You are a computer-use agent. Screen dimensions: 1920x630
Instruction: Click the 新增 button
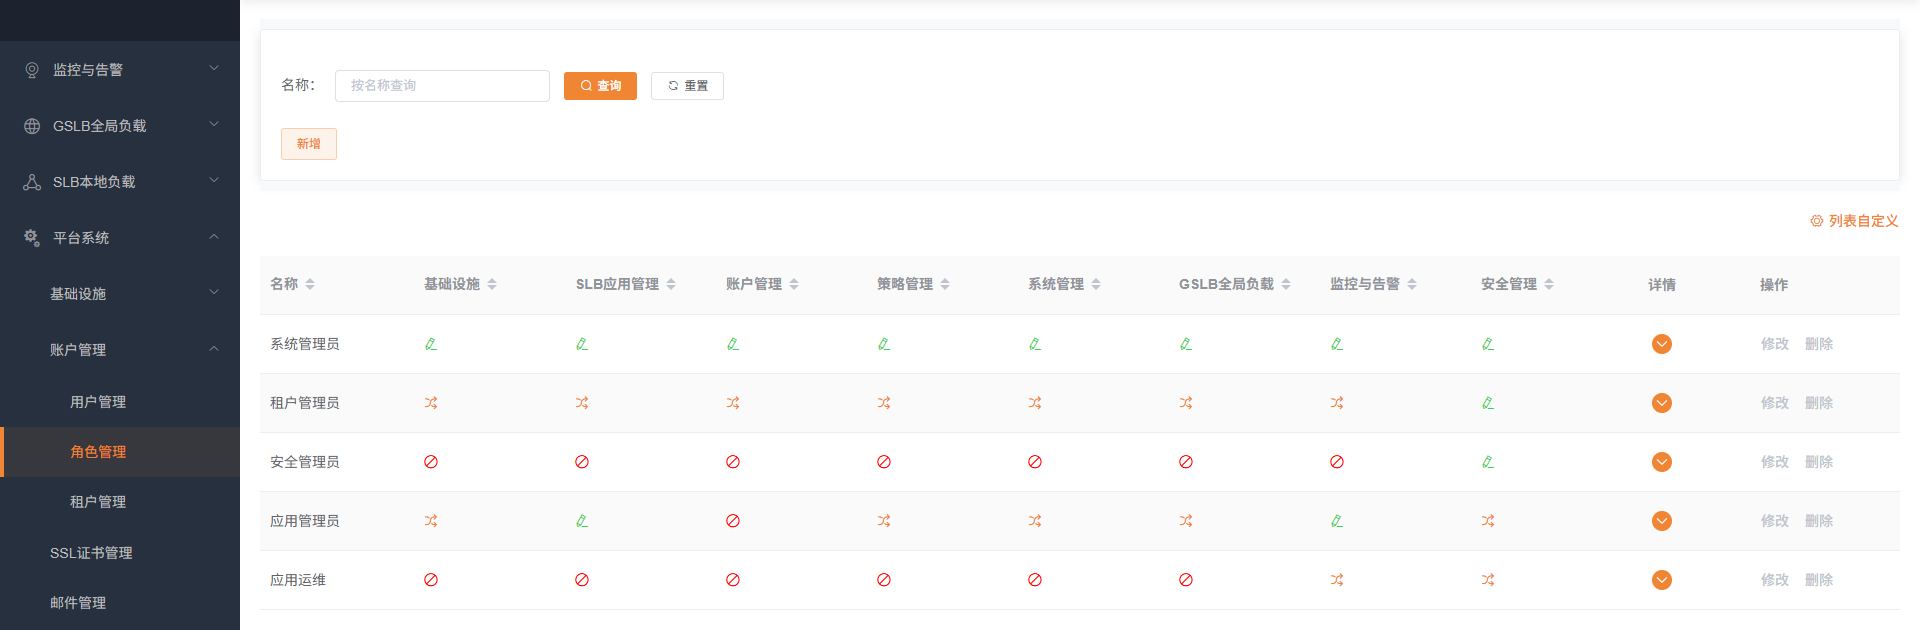pos(309,144)
